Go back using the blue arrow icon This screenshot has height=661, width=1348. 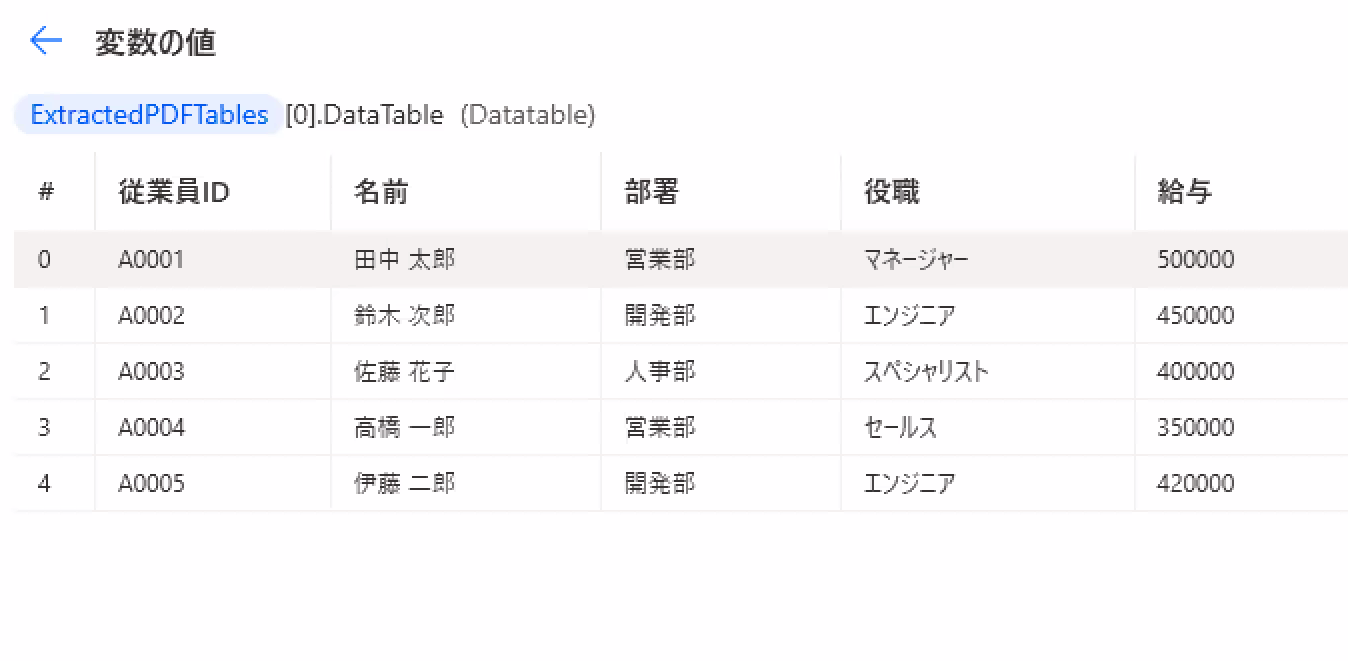pyautogui.click(x=46, y=41)
